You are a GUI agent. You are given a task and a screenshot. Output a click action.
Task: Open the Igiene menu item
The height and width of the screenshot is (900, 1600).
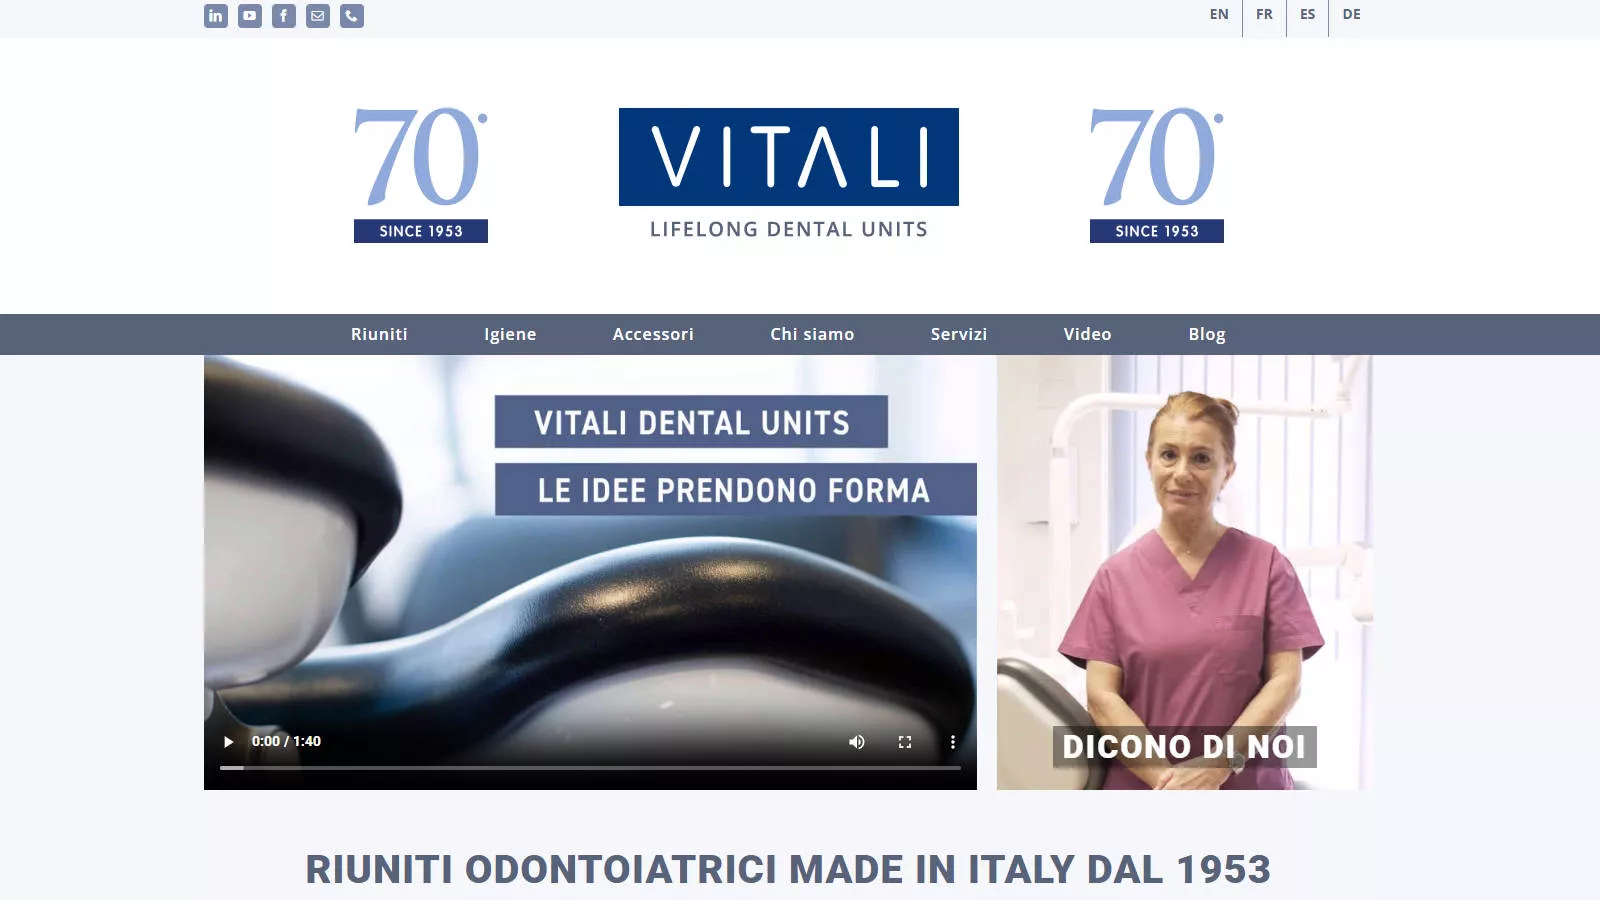[510, 334]
